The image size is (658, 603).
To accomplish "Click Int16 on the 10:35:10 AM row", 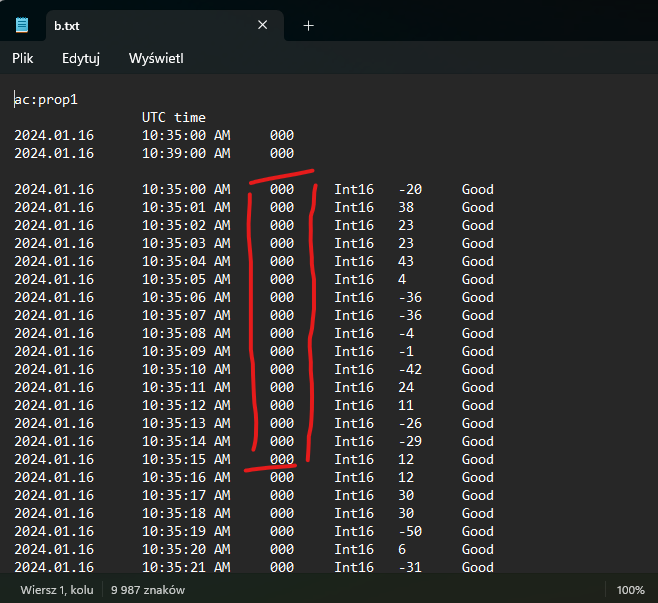I will coord(354,370).
